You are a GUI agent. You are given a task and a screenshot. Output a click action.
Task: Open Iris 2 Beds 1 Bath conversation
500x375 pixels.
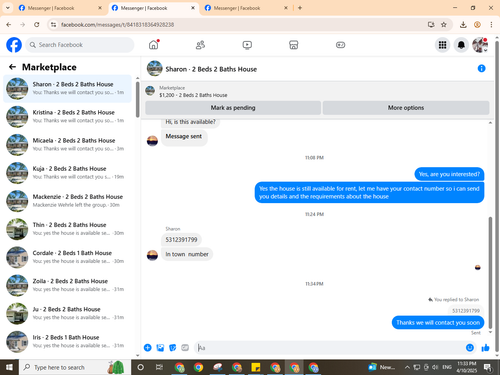[x=68, y=341]
